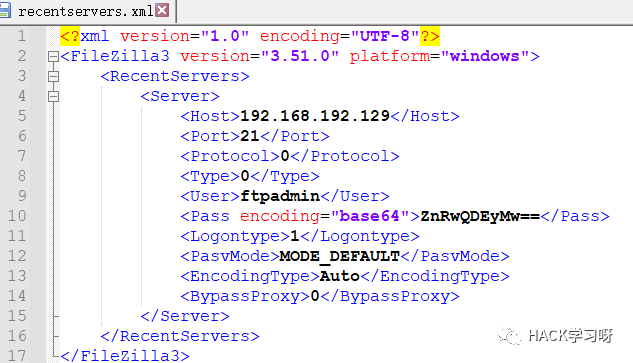633x363 pixels.
Task: Click the opening BypassProxy tag
Action: coord(245,296)
